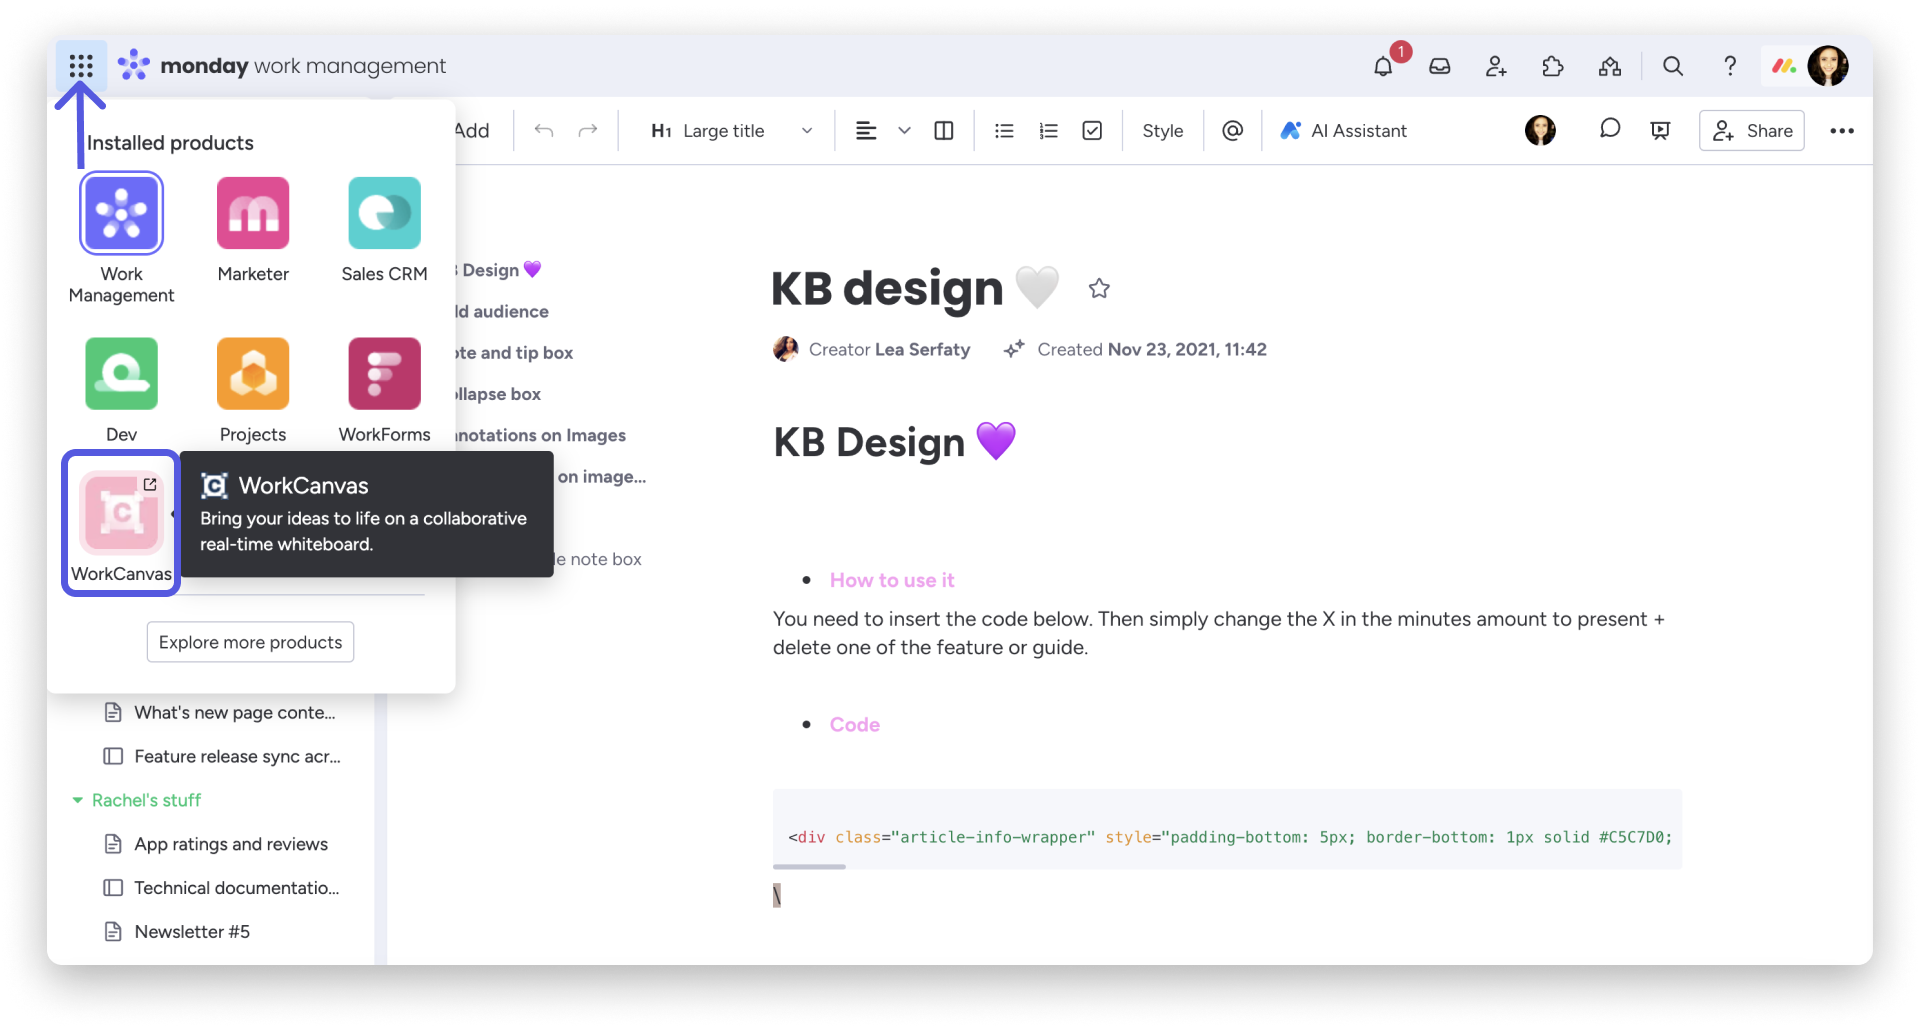Viewport: 1920px width, 1030px height.
Task: Open Feature release sync board
Action: point(223,757)
